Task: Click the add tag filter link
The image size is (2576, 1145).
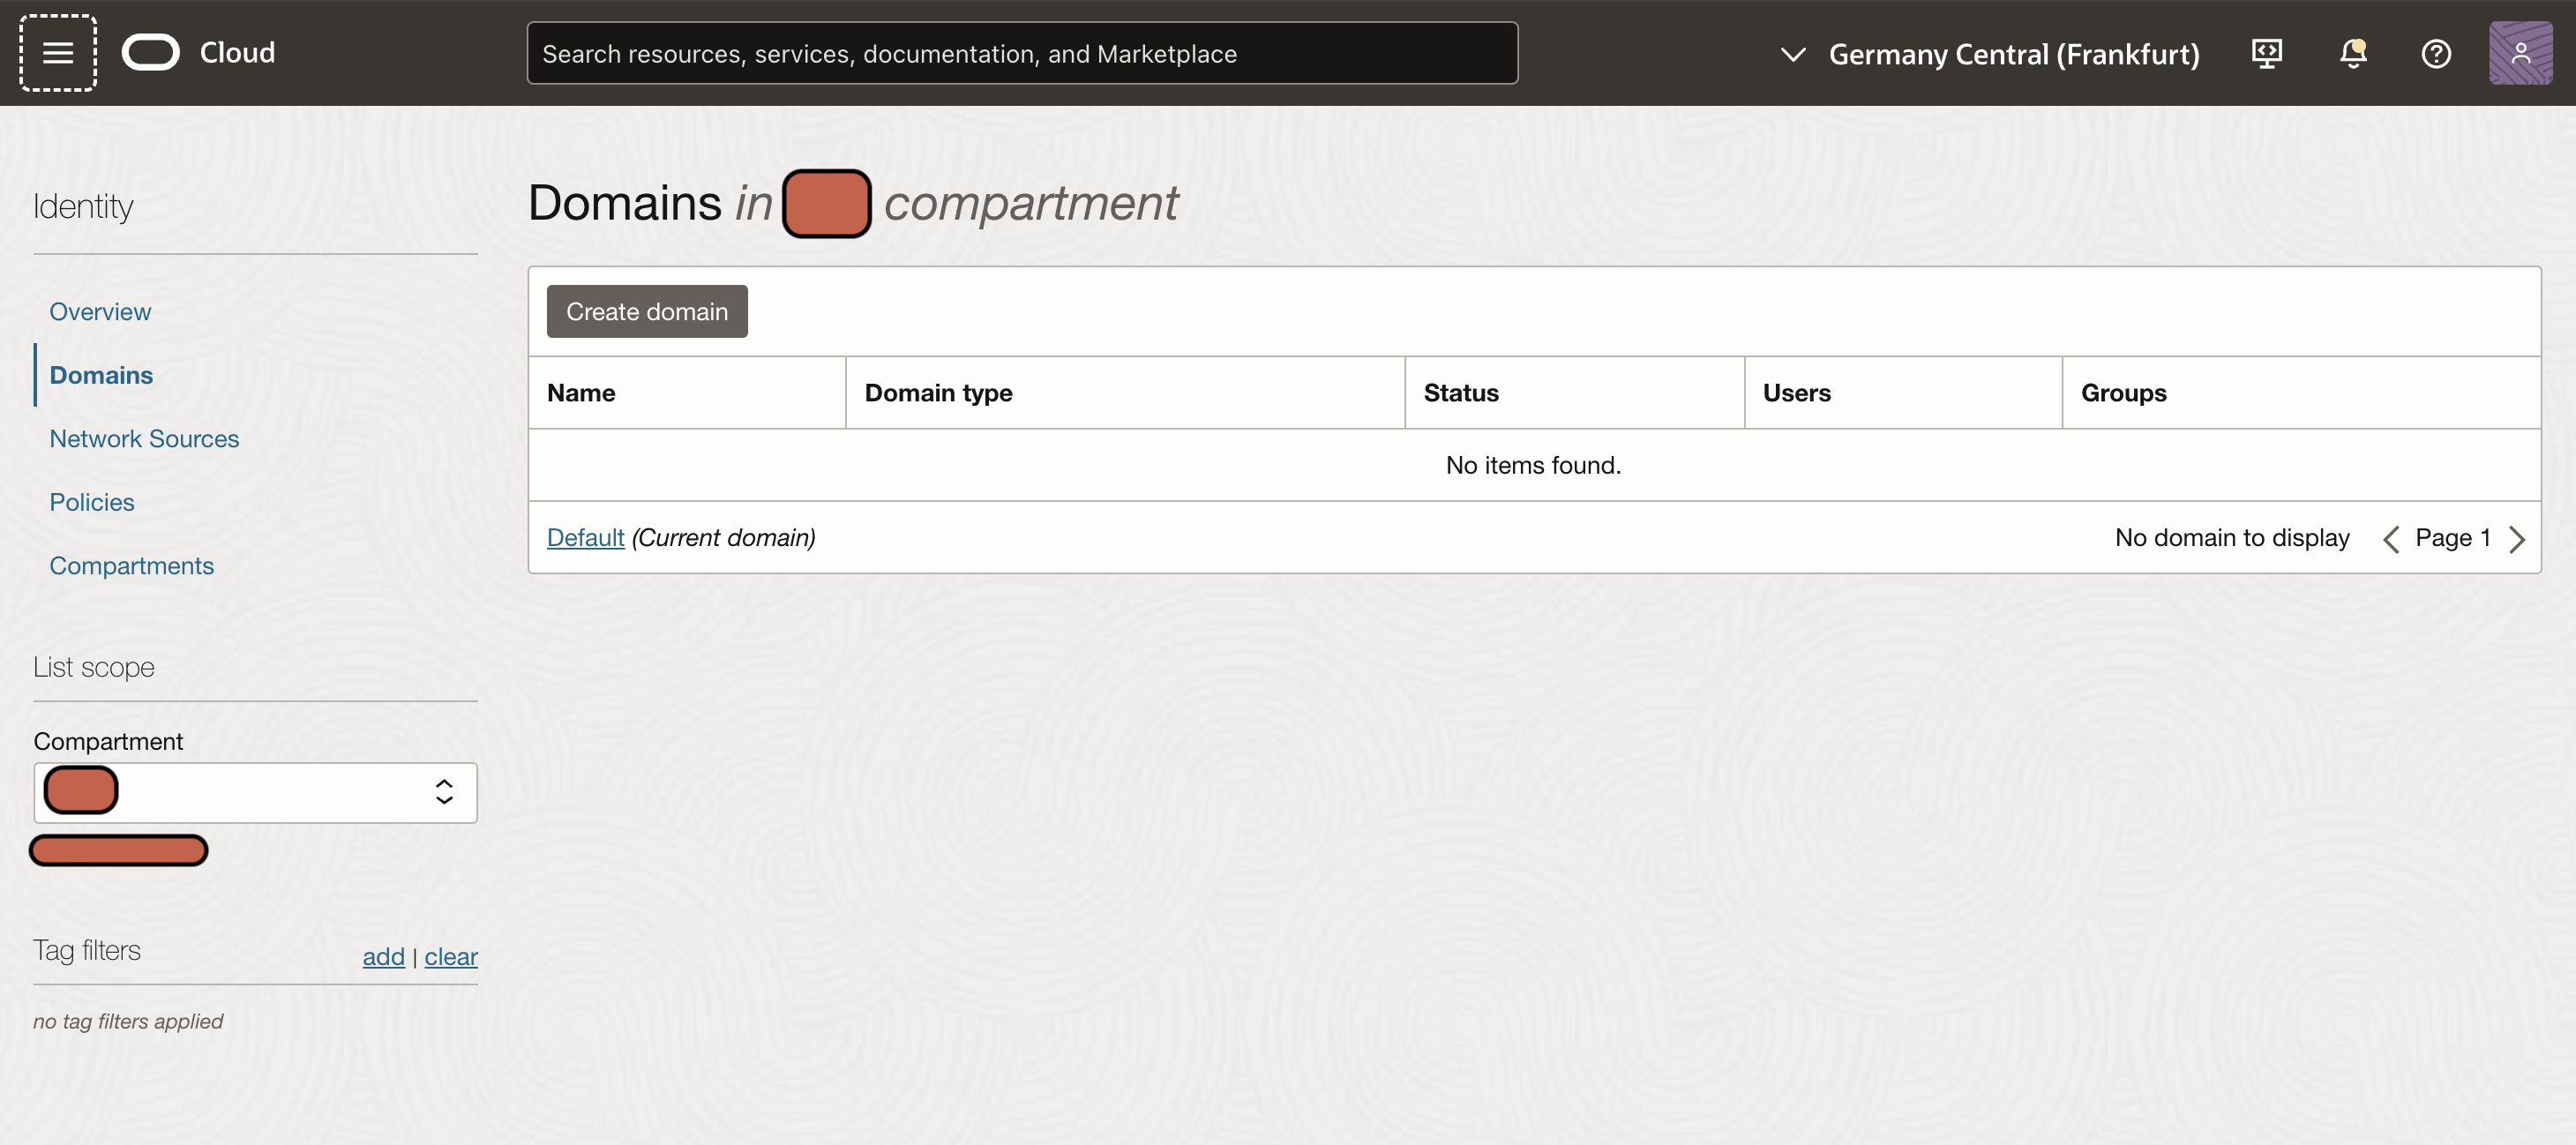Action: click(x=383, y=953)
